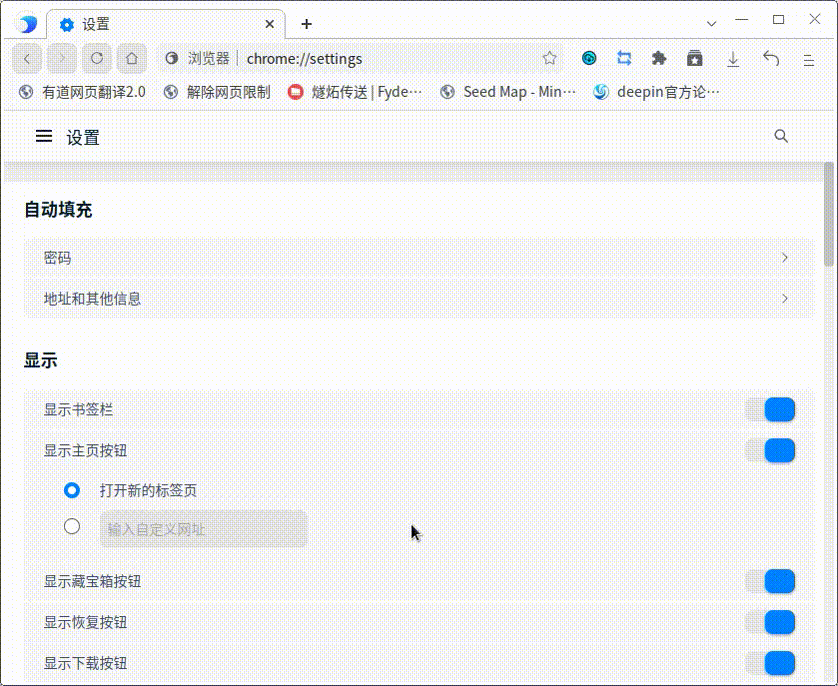This screenshot has height=686, width=838.
Task: Click the custom URL input field
Action: [x=203, y=528]
